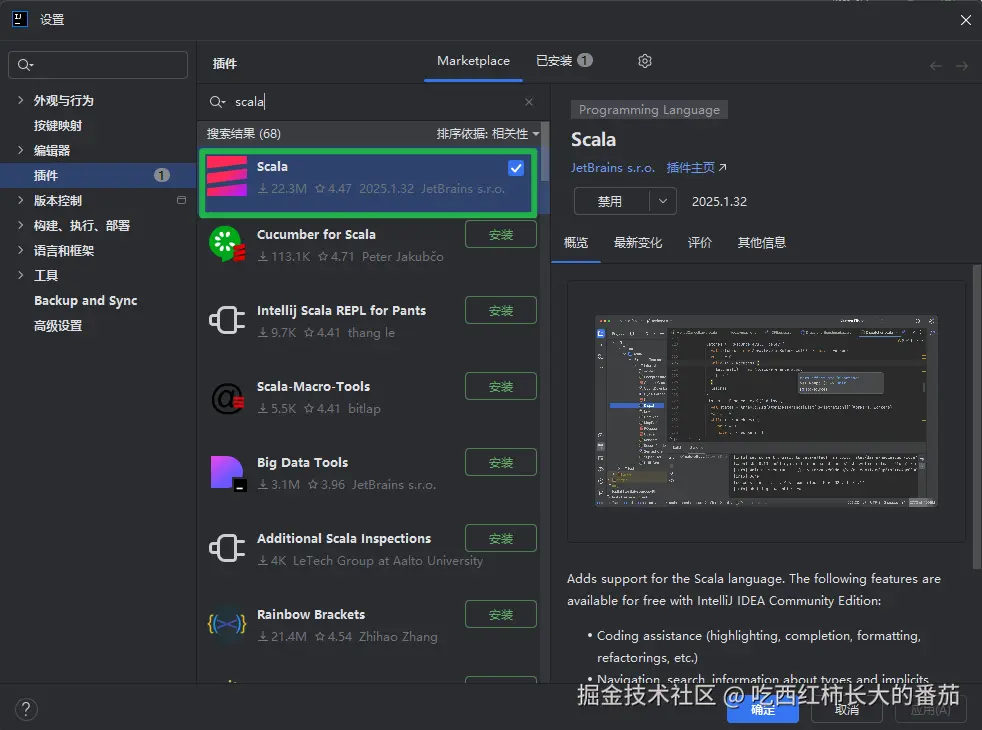
Task: Expand 语言和框架 settings section
Action: pos(21,250)
